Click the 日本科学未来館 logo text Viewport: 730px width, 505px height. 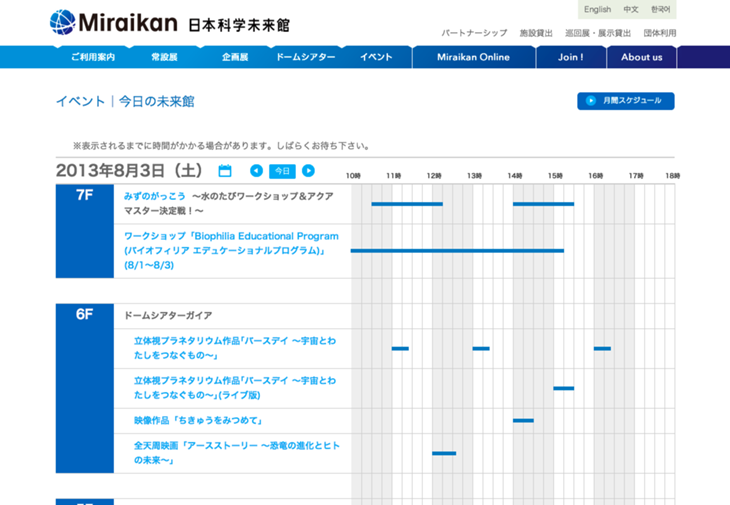coord(239,25)
